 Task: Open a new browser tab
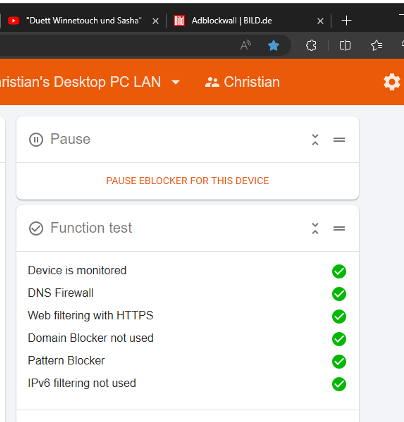[x=347, y=21]
